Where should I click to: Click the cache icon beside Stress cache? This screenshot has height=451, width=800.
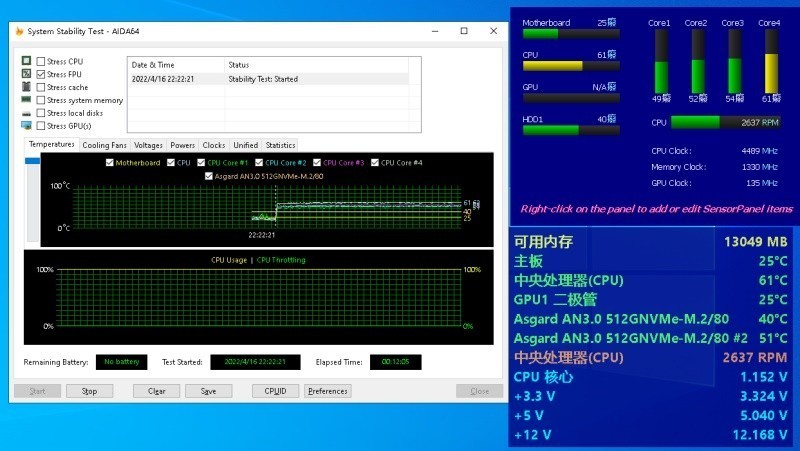(x=26, y=87)
